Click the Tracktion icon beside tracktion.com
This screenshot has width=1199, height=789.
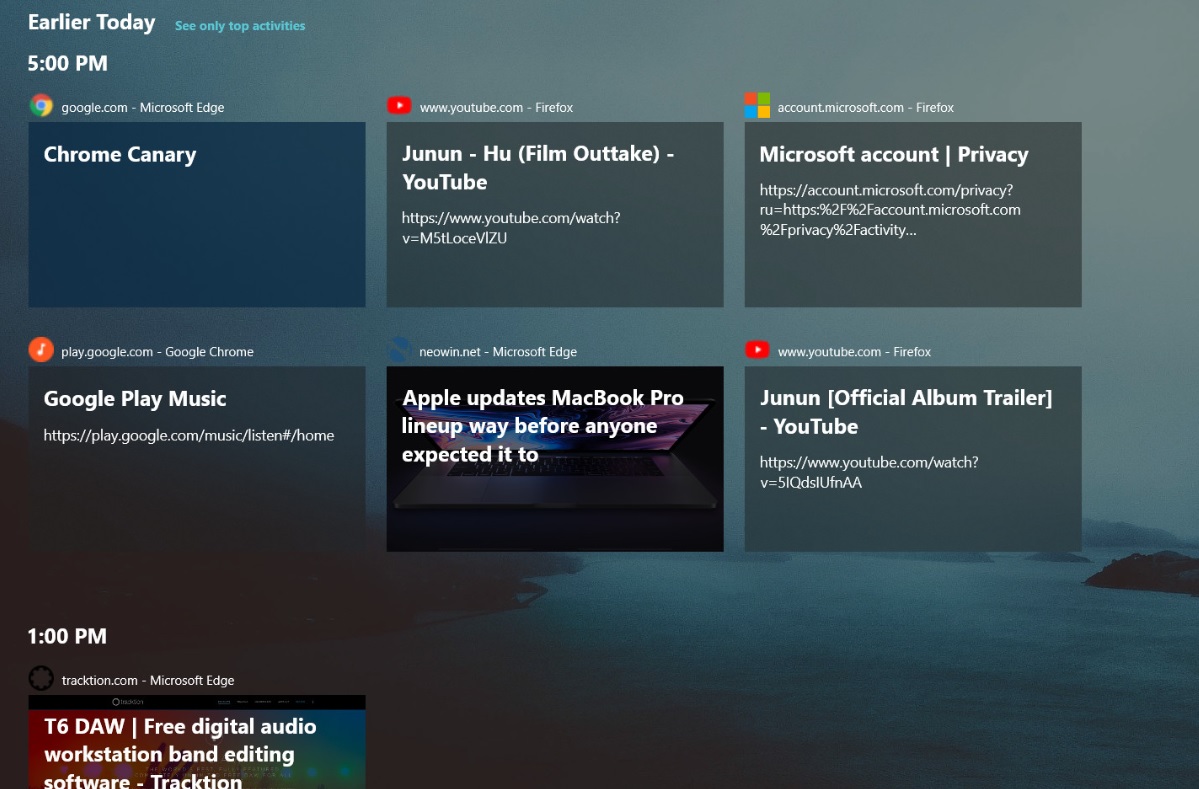[x=41, y=678]
